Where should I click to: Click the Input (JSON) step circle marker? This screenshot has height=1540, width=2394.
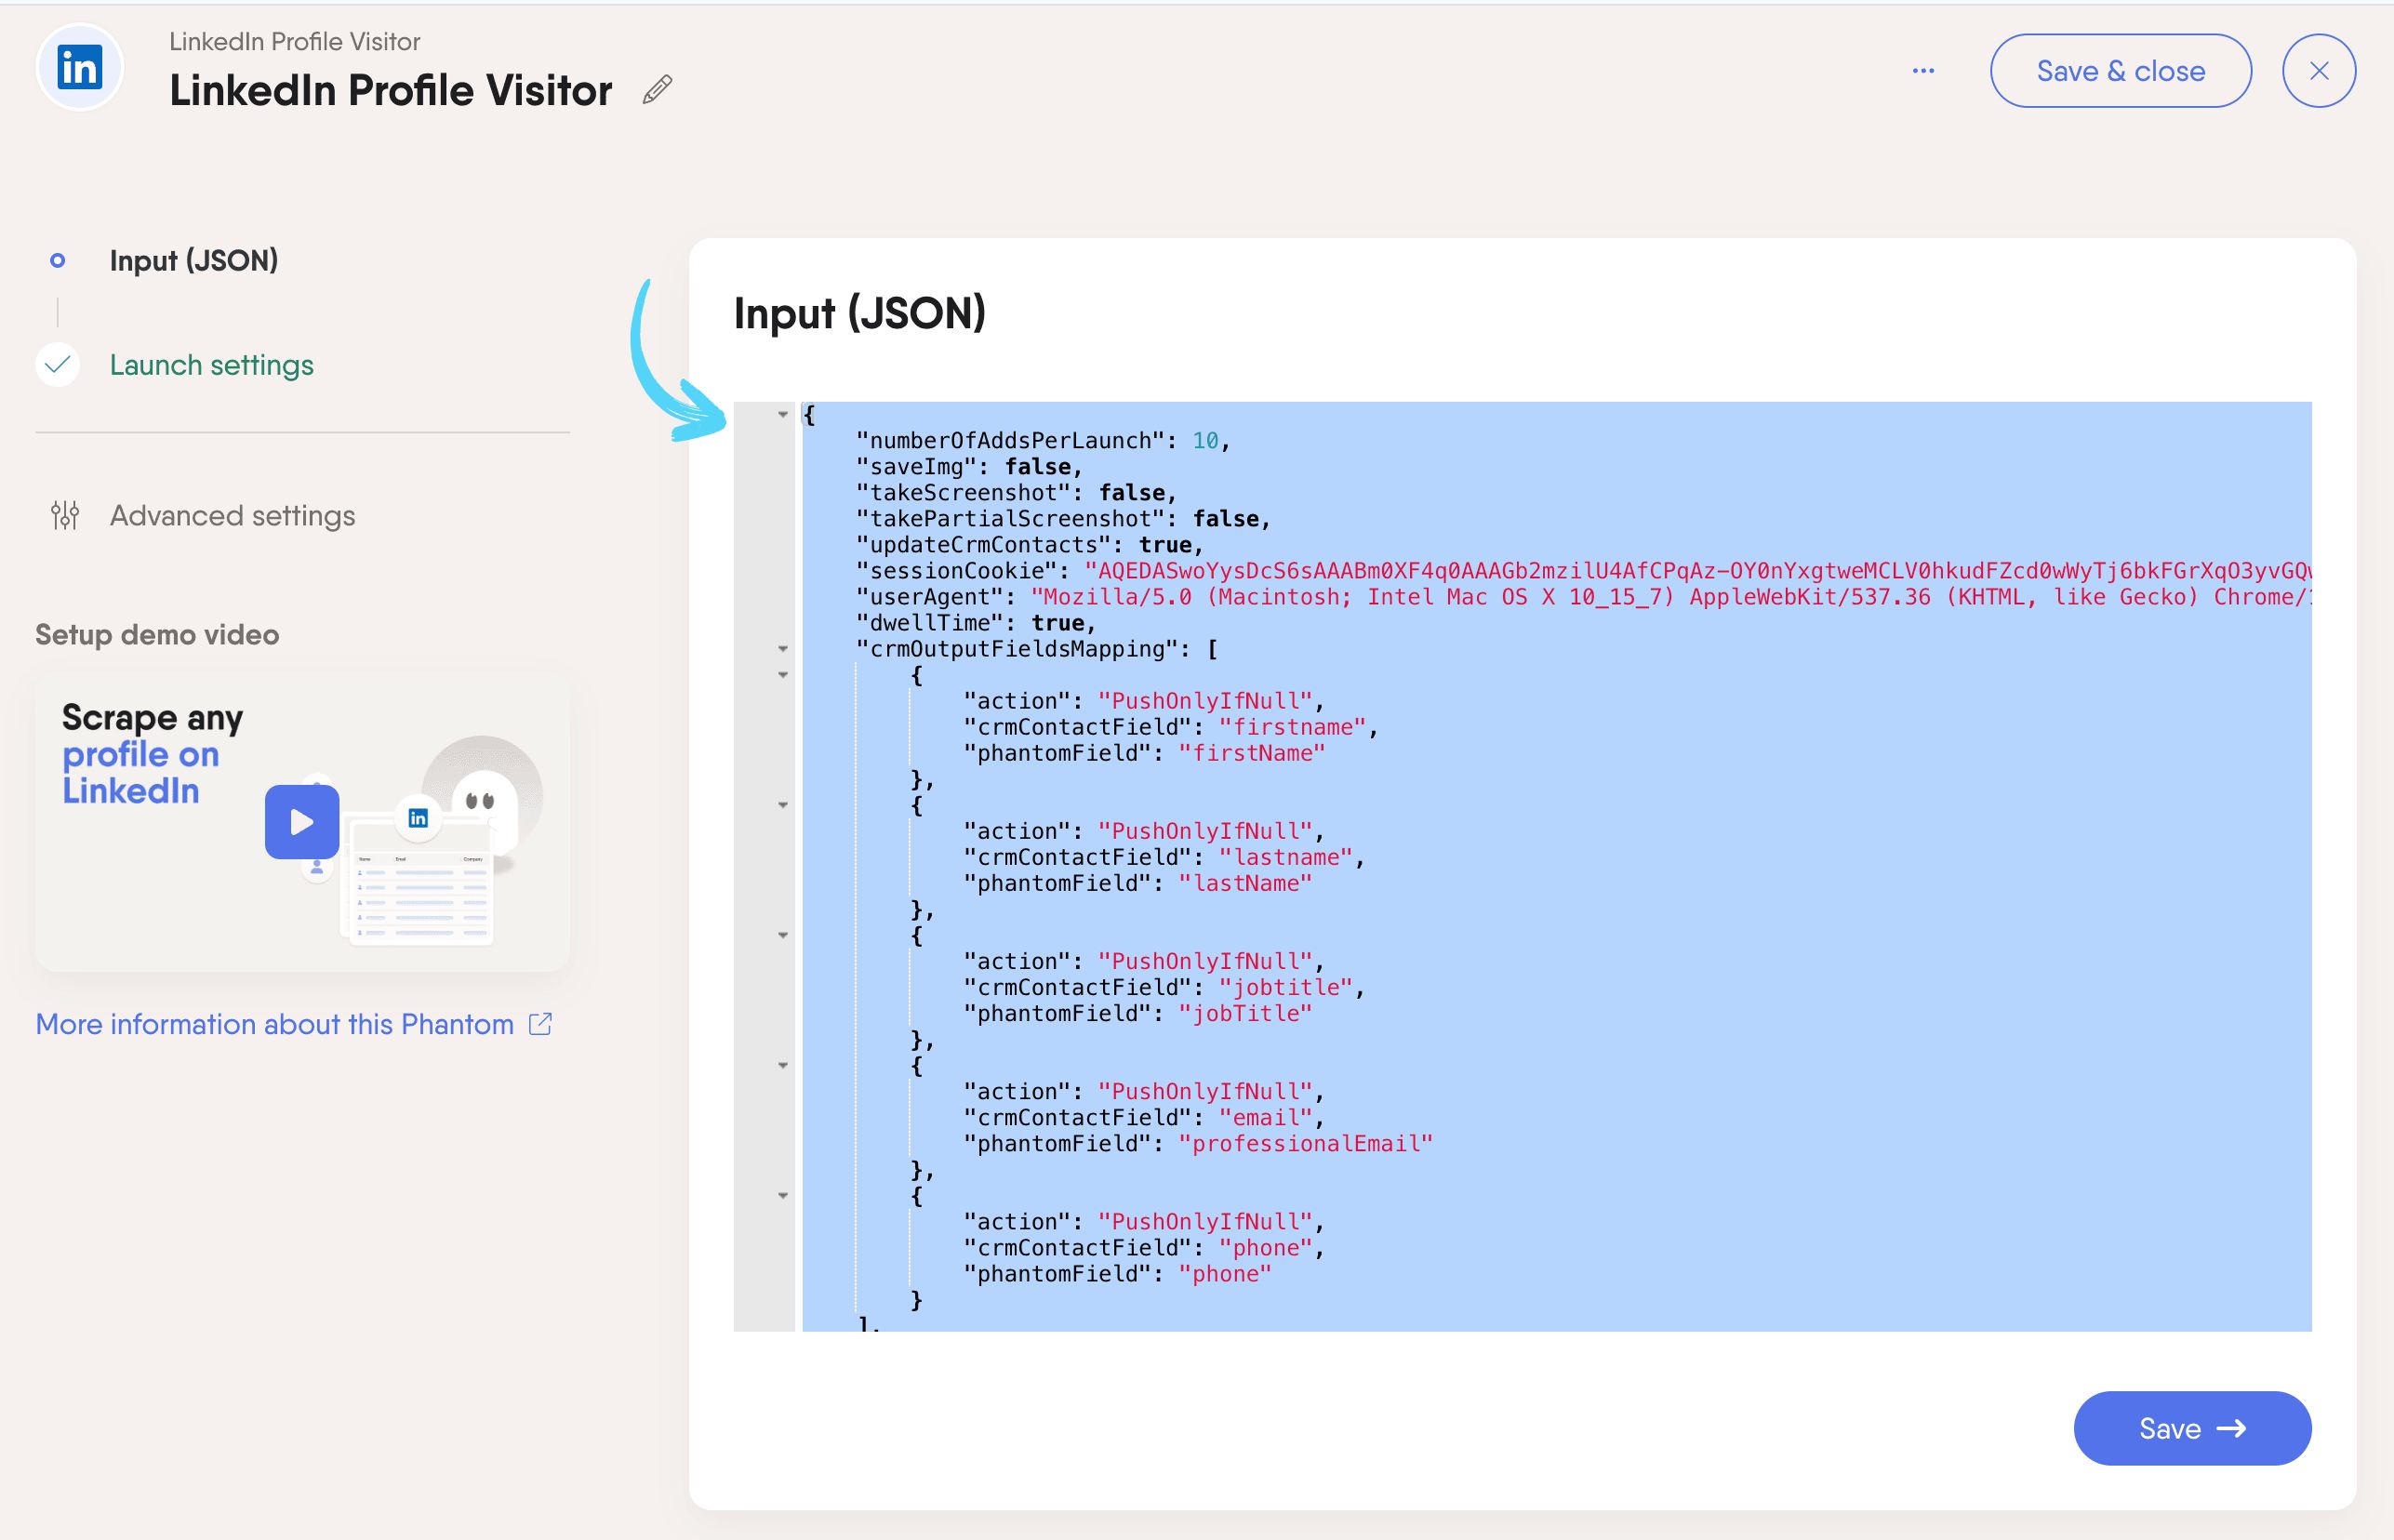coord(58,261)
